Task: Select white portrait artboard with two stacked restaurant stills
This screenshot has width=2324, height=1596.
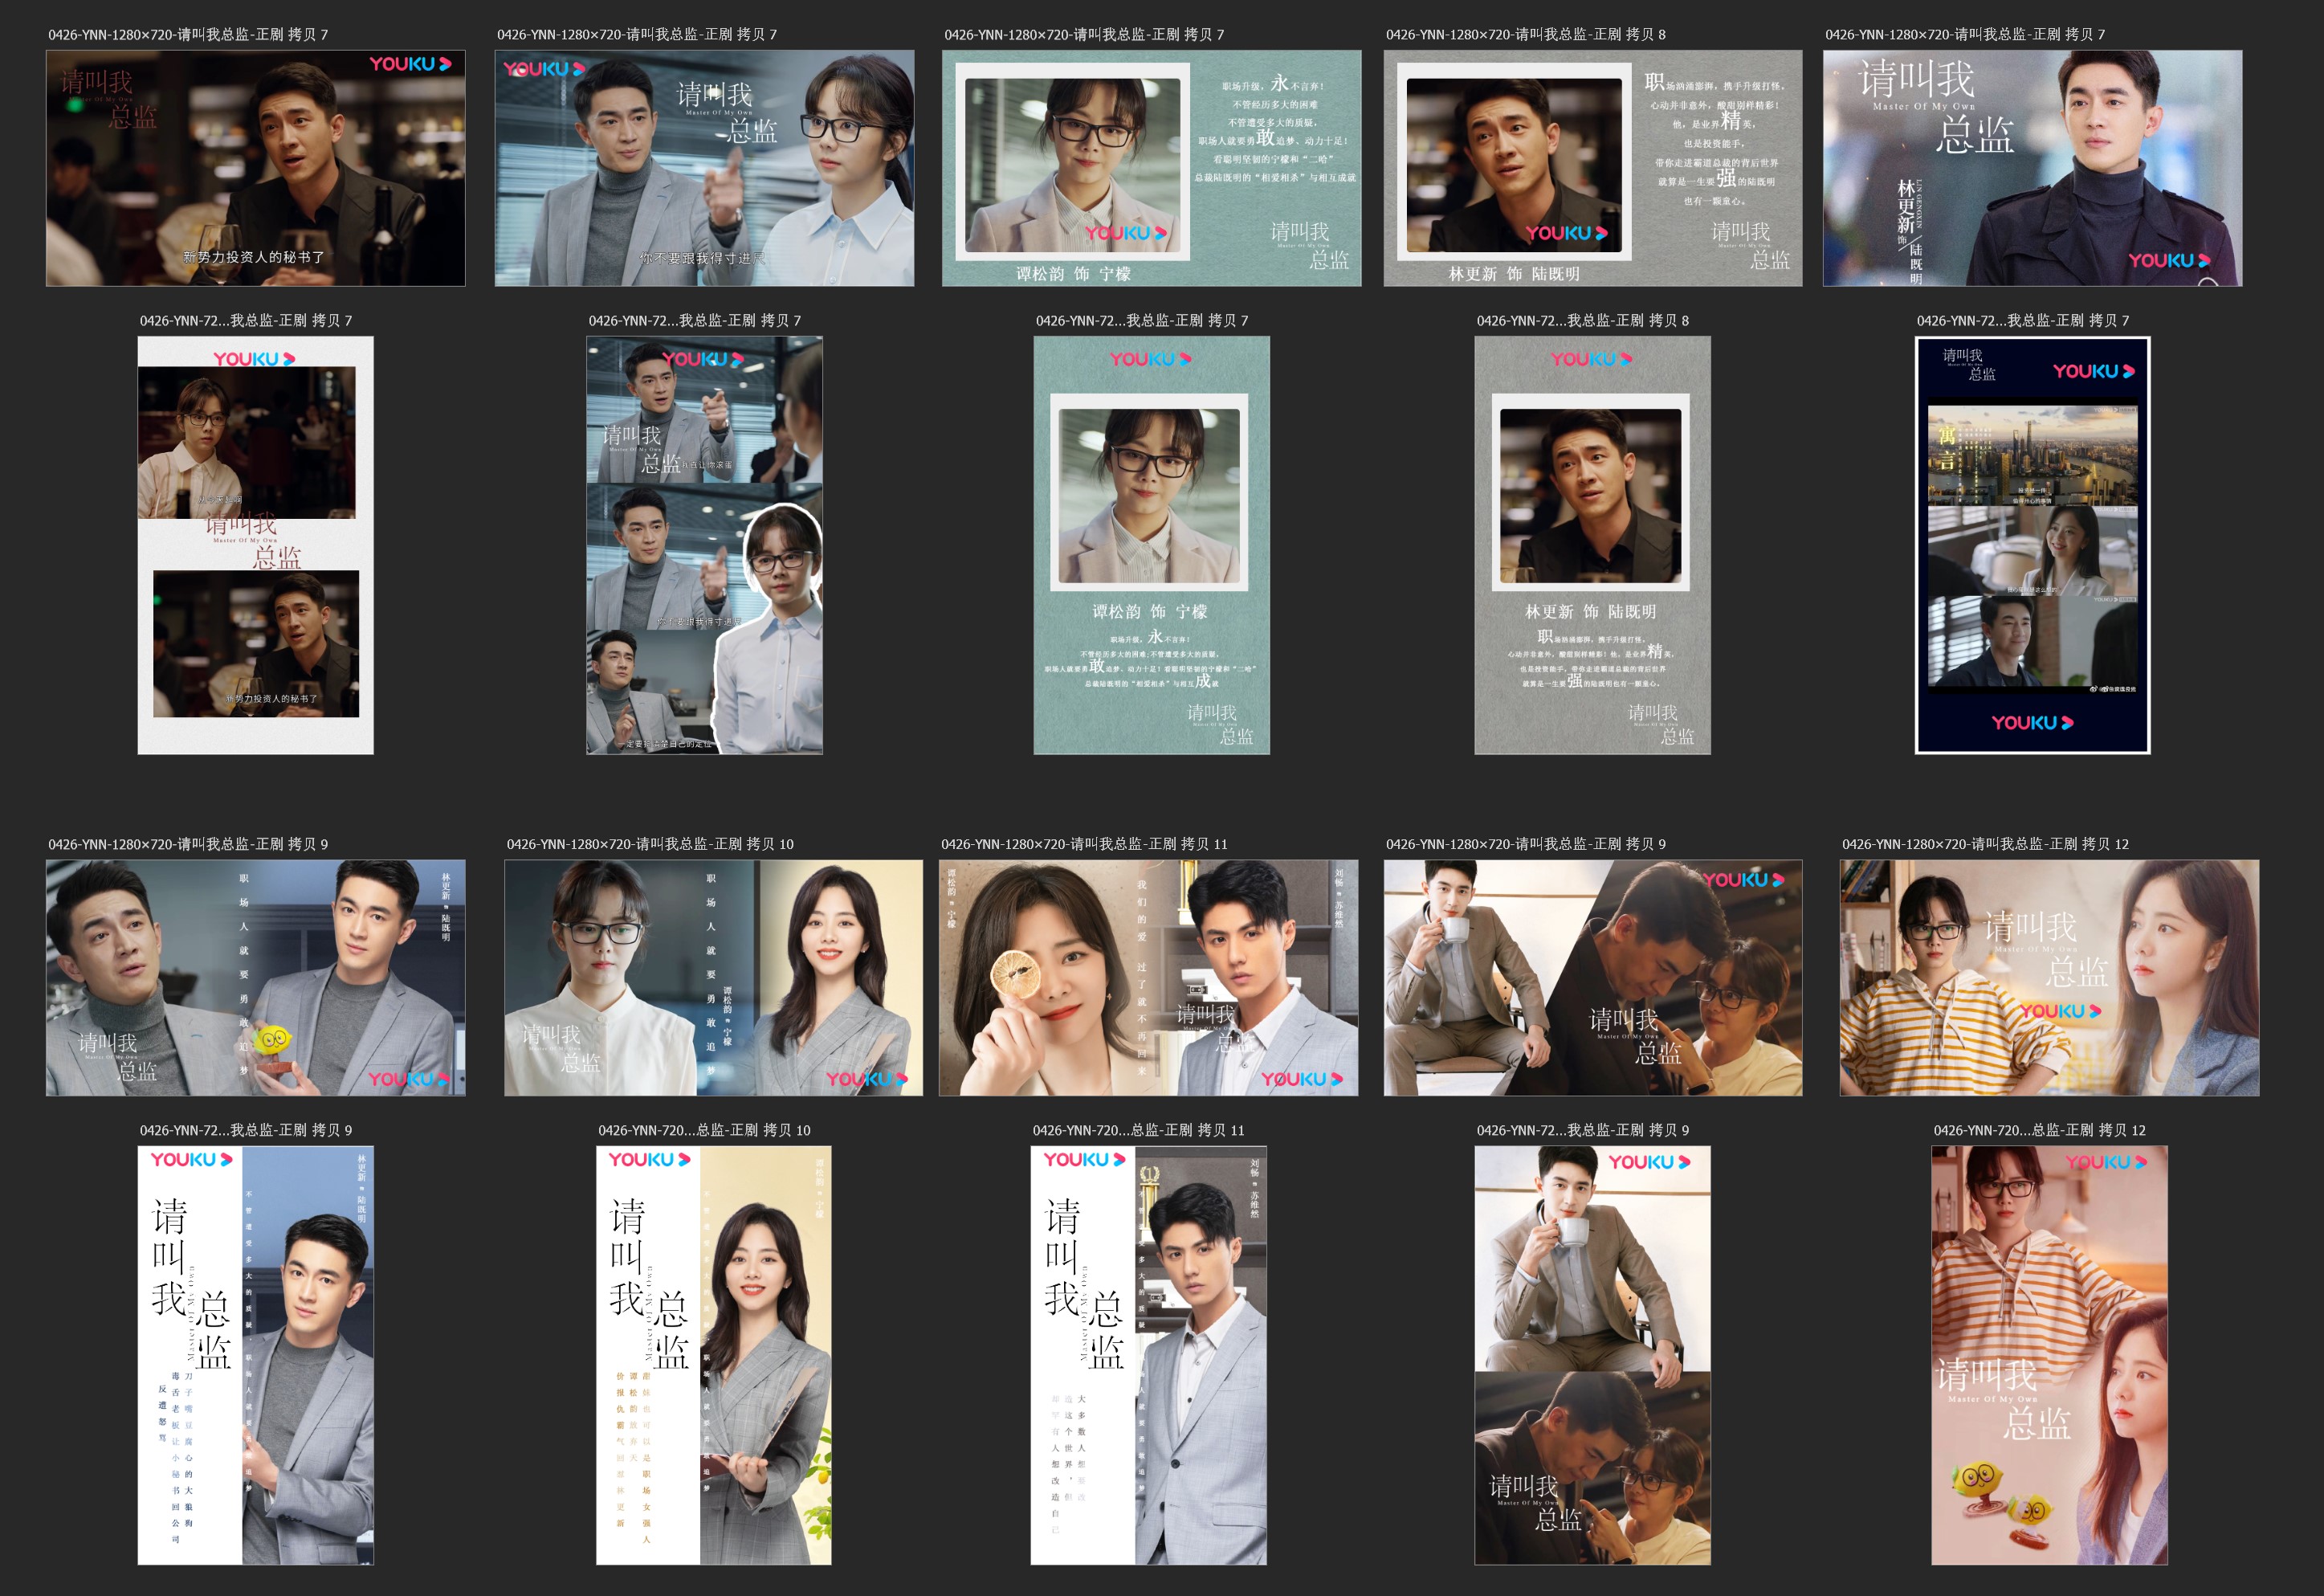Action: [x=255, y=545]
